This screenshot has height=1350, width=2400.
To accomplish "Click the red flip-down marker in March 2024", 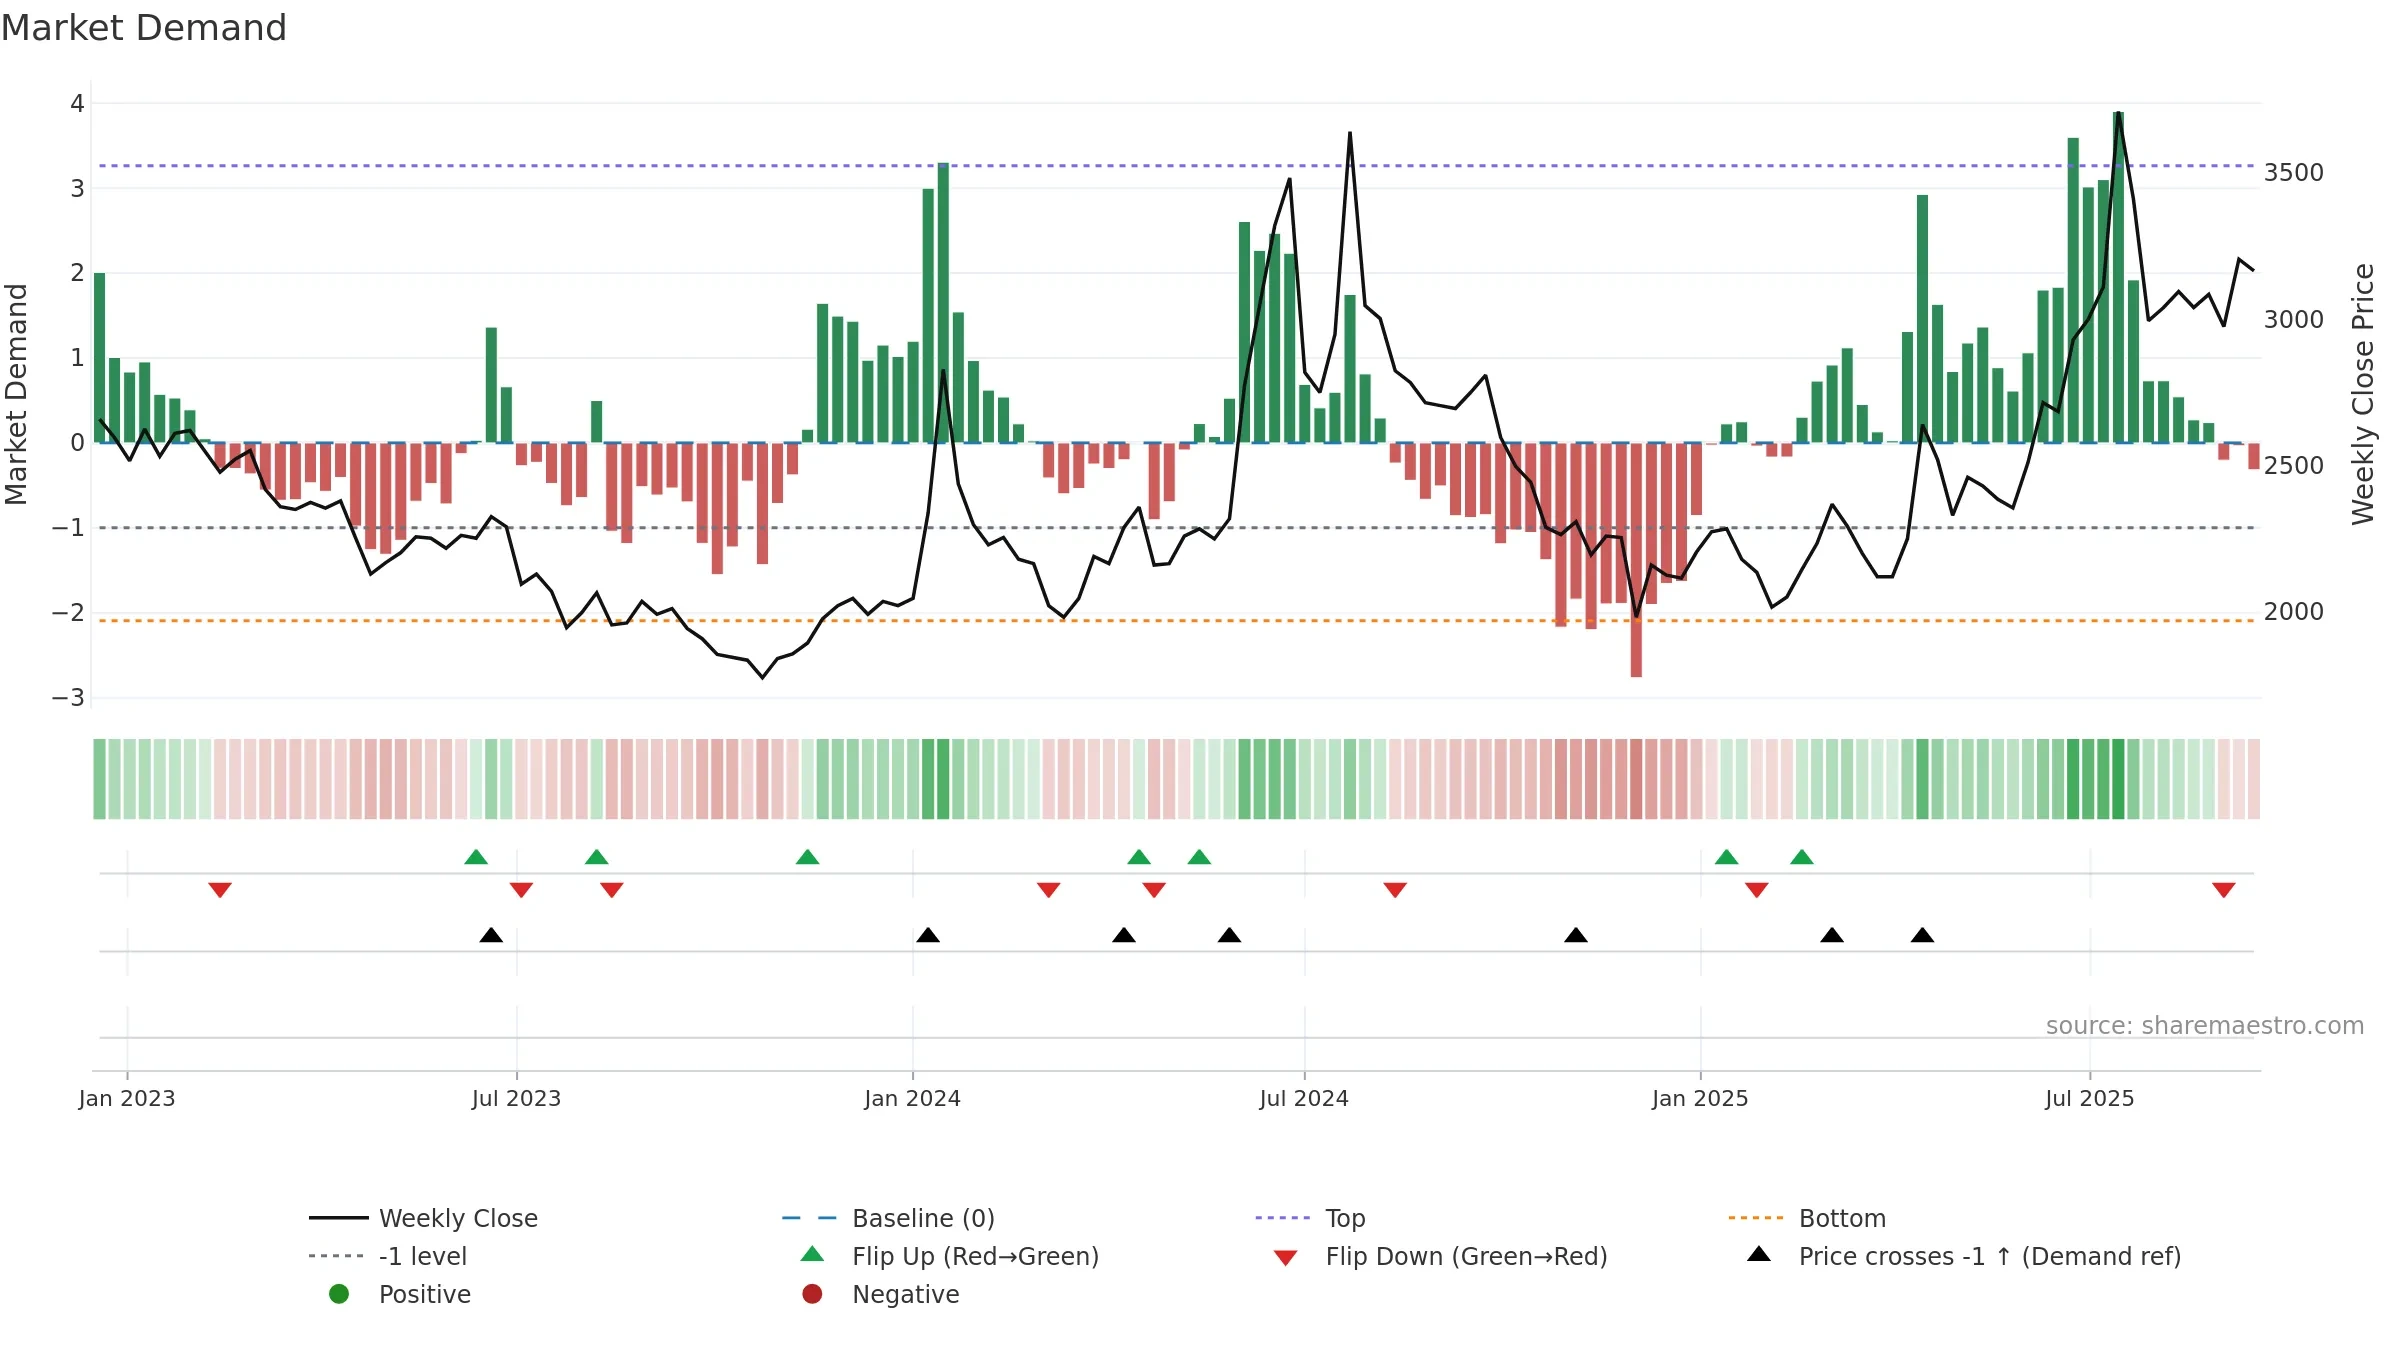I will click(1048, 890).
